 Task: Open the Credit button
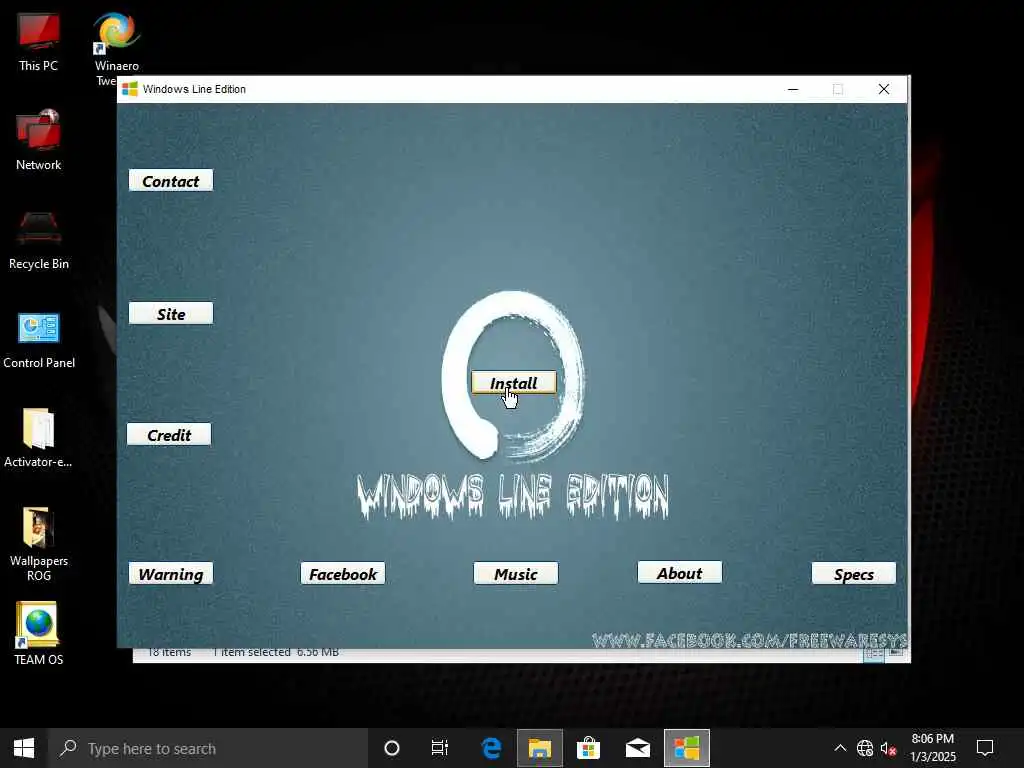tap(168, 434)
